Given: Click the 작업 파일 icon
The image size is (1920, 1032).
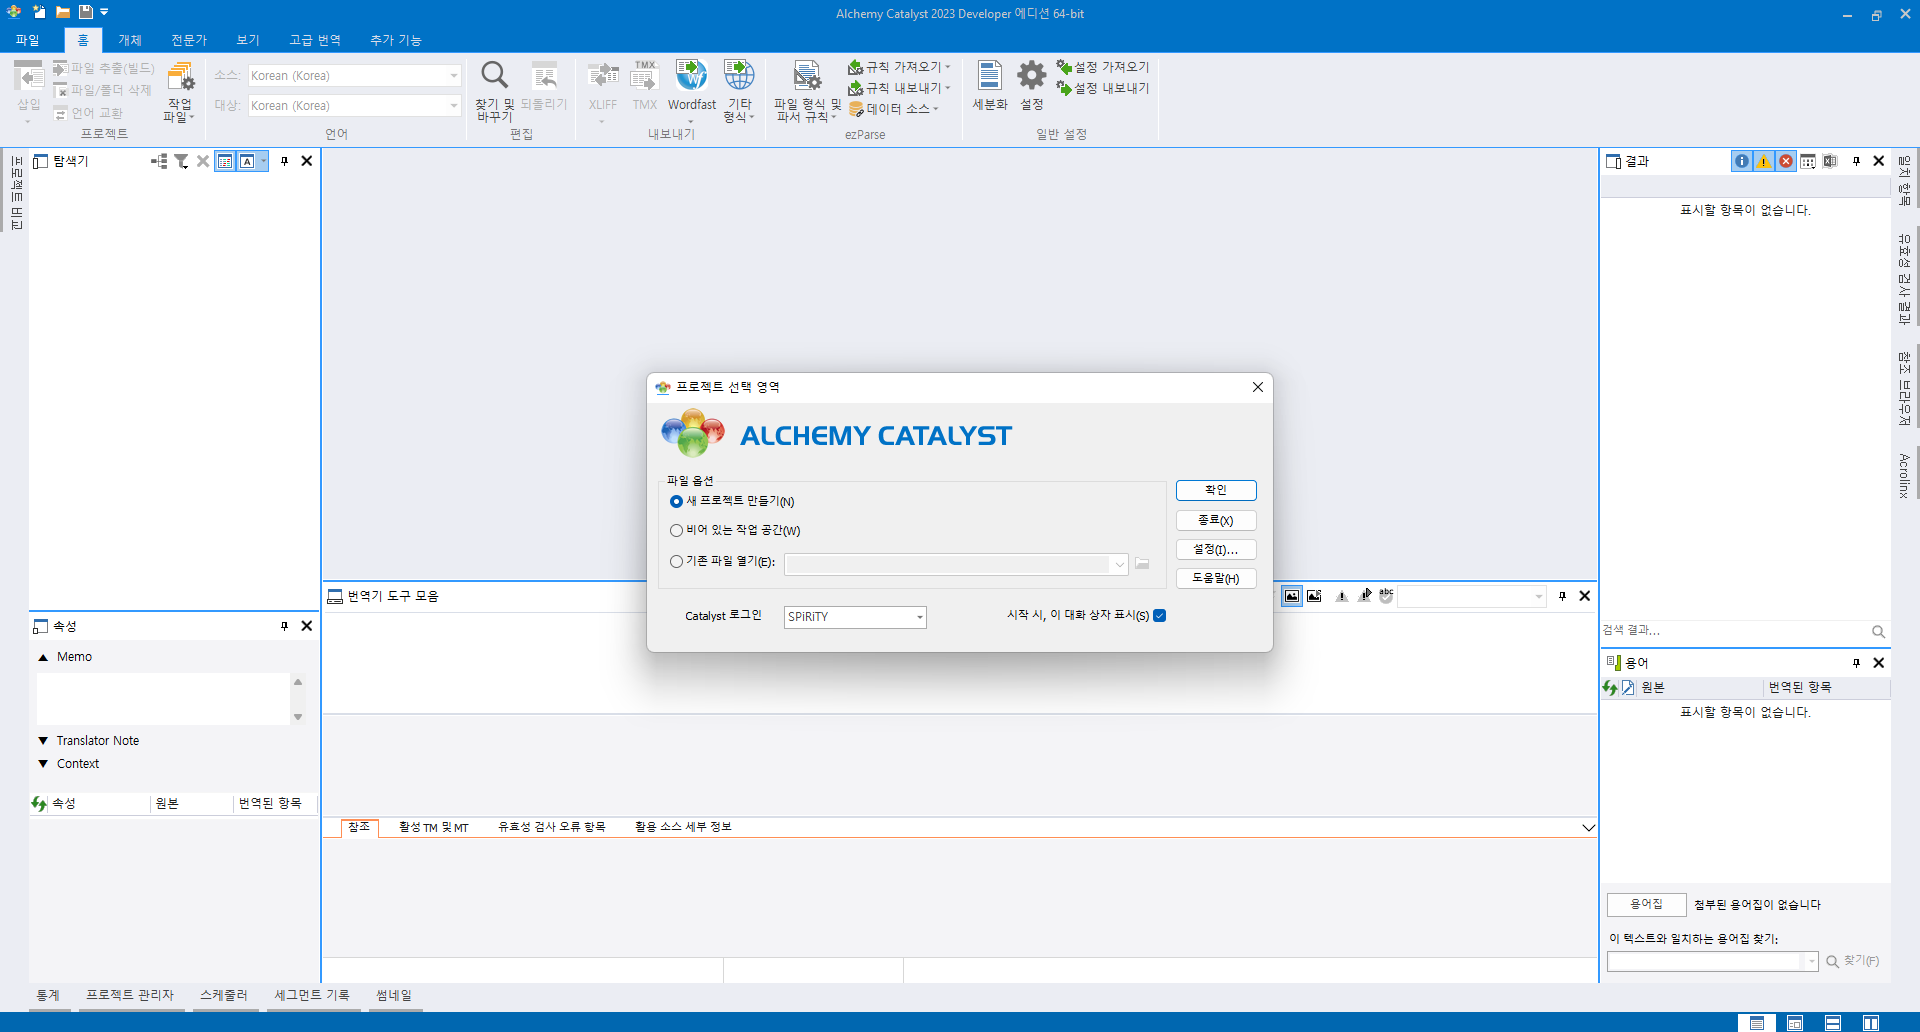Looking at the screenshot, I should pos(181,77).
